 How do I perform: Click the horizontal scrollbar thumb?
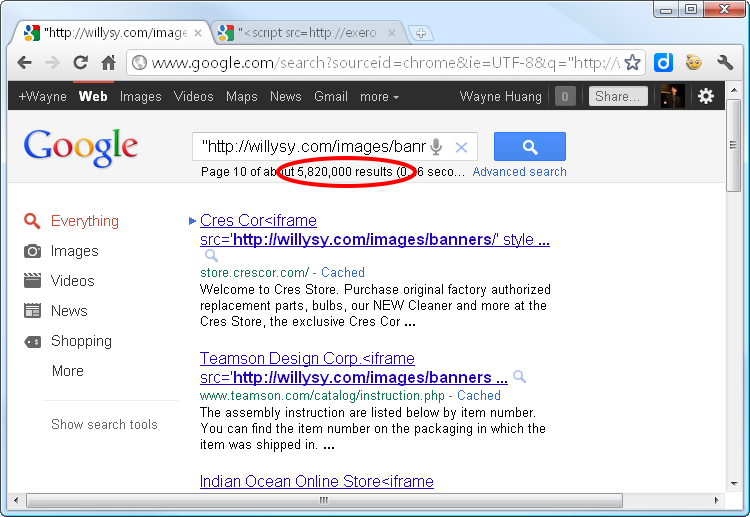click(324, 500)
